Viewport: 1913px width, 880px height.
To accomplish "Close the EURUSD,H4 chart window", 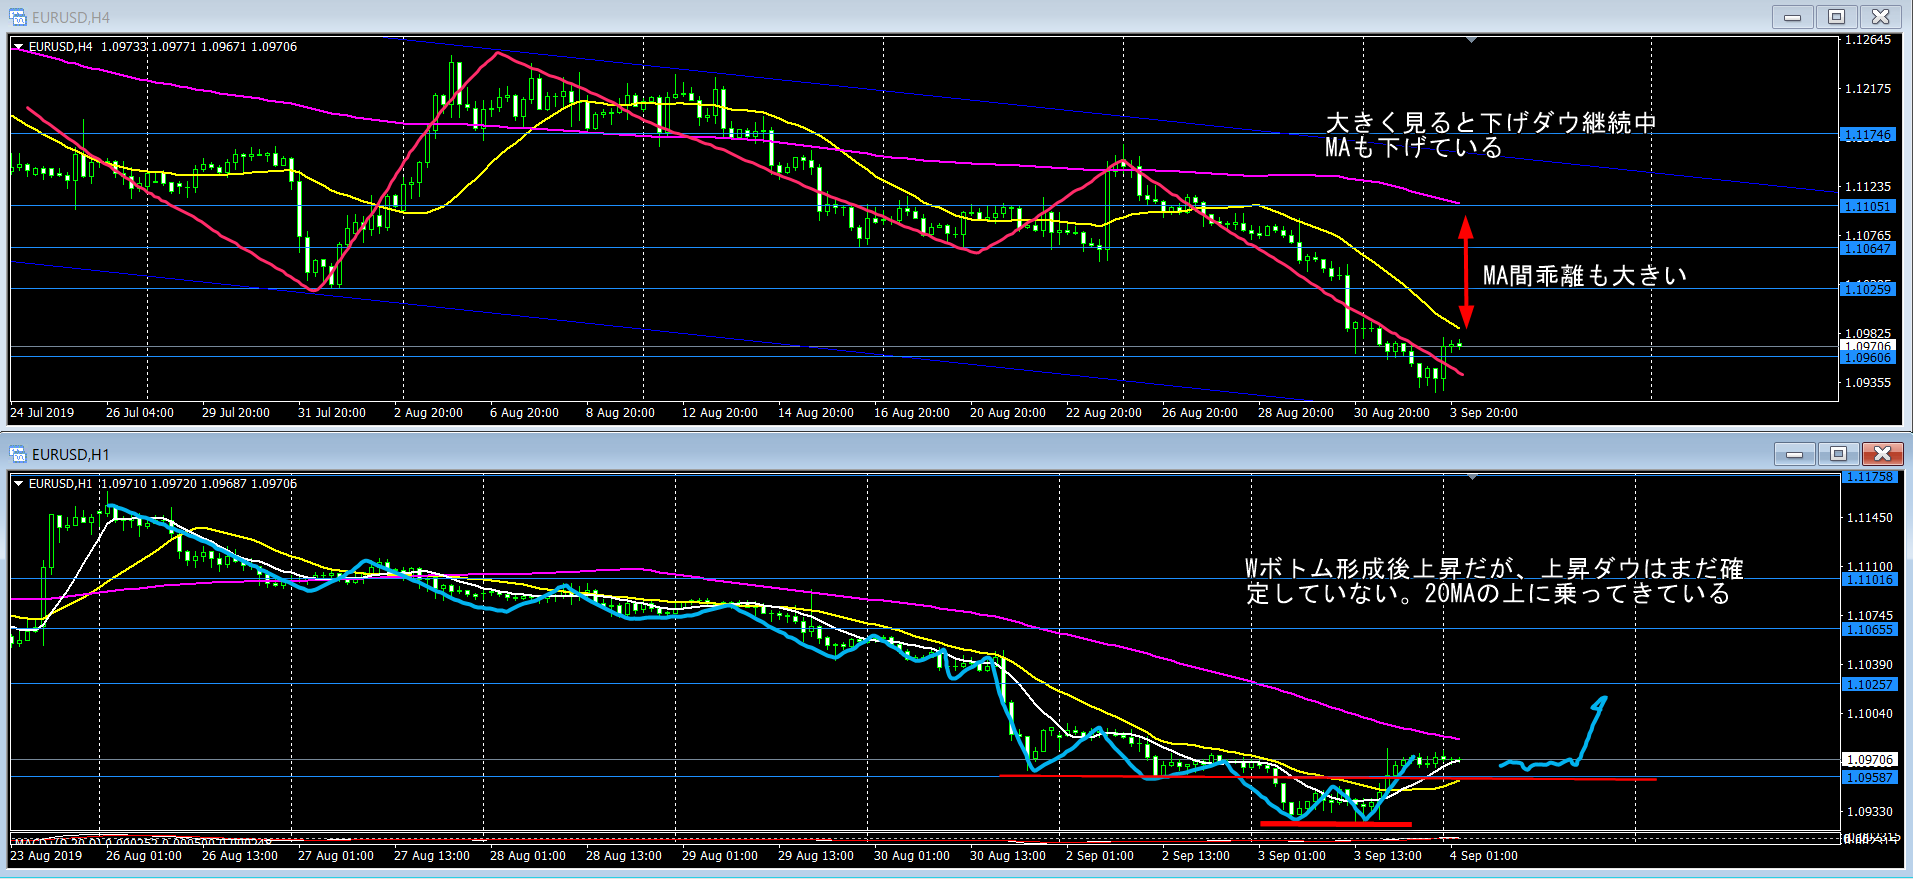I will click(x=1880, y=17).
